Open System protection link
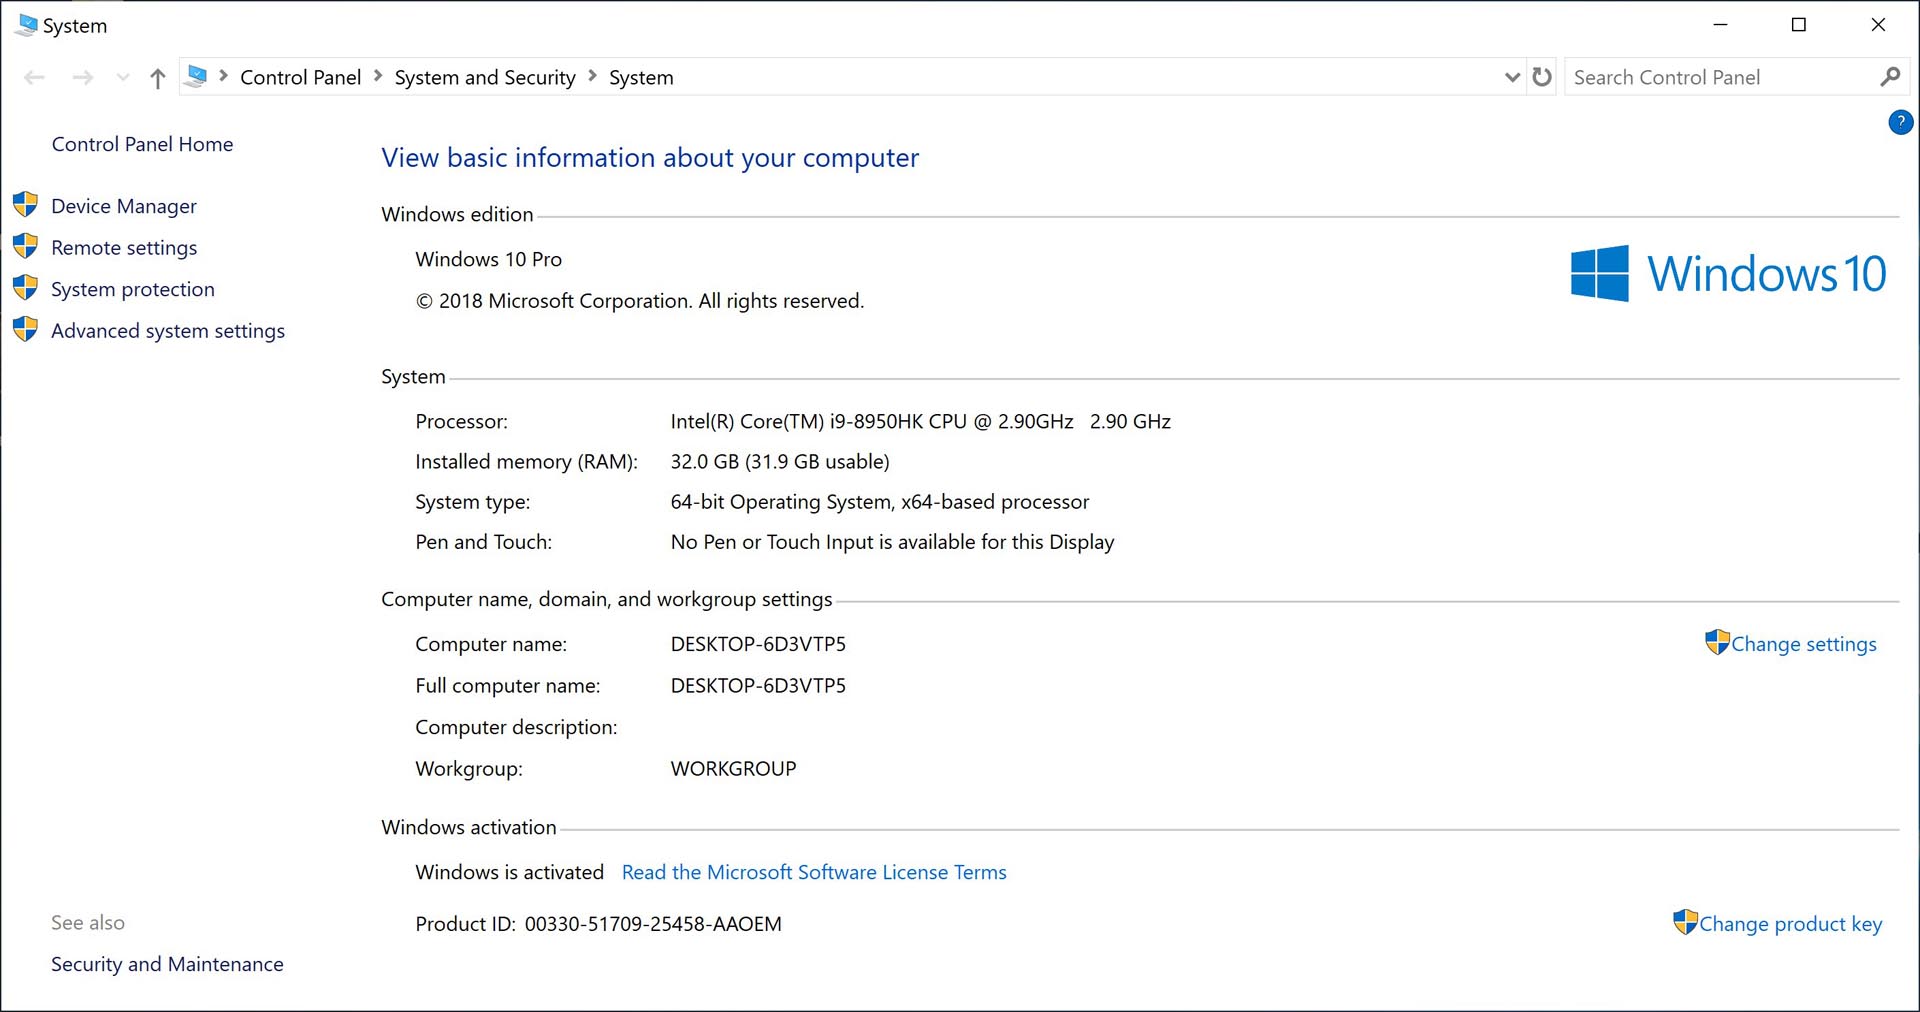Viewport: 1920px width, 1012px height. pyautogui.click(x=133, y=289)
